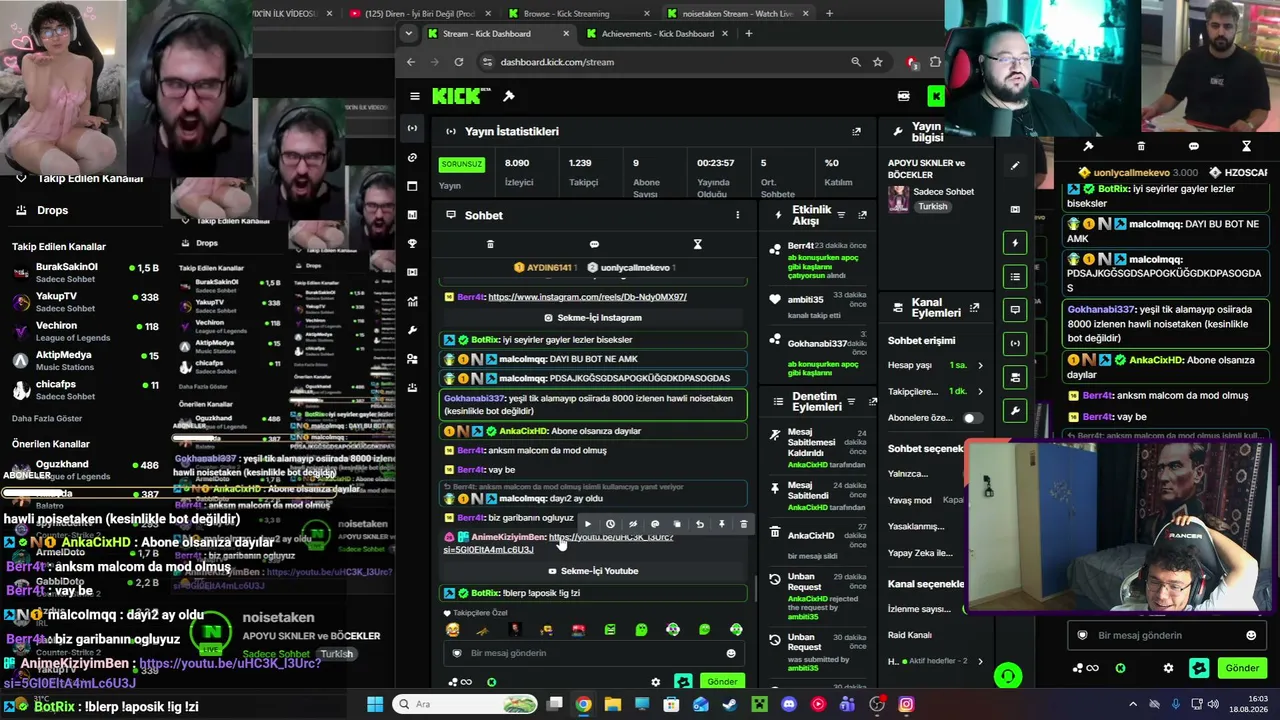
Task: Click the Raid Kanalı option
Action: click(x=910, y=635)
